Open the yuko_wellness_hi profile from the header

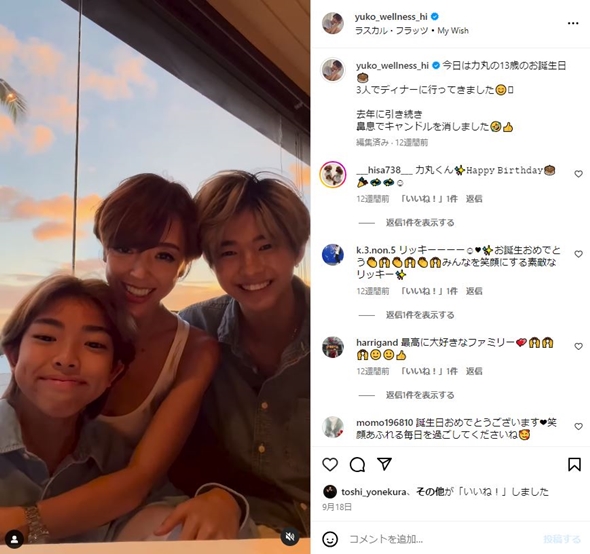click(391, 17)
